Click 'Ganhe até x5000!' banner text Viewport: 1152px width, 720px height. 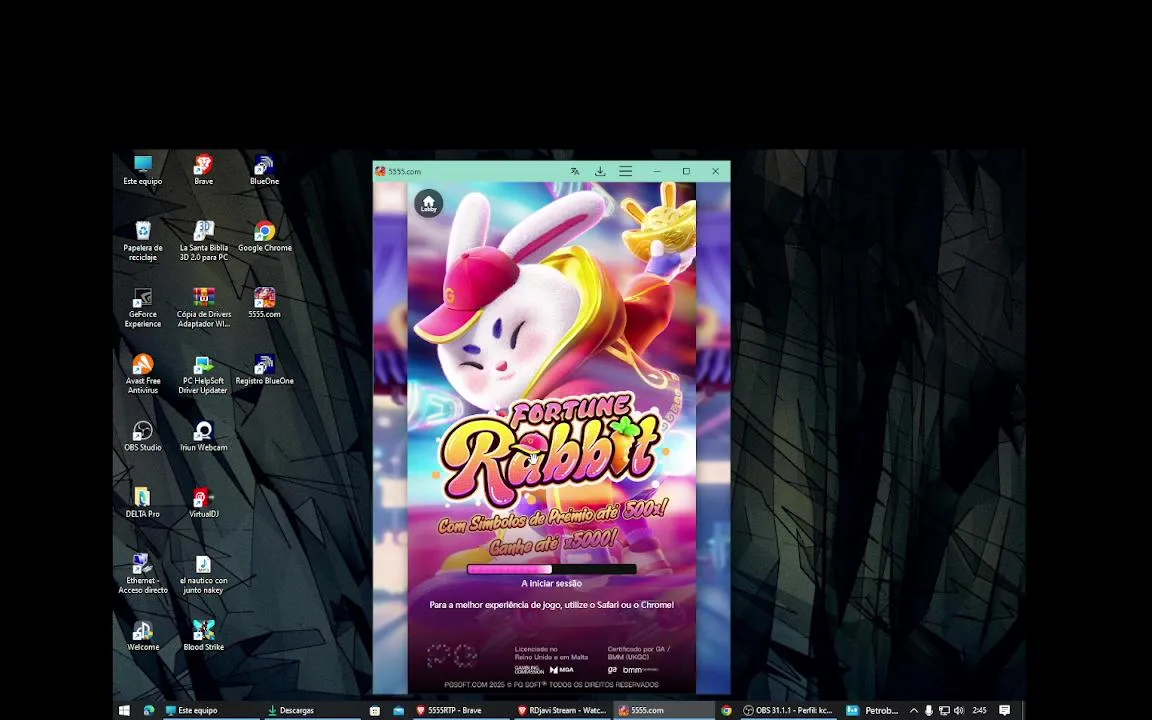pos(552,542)
